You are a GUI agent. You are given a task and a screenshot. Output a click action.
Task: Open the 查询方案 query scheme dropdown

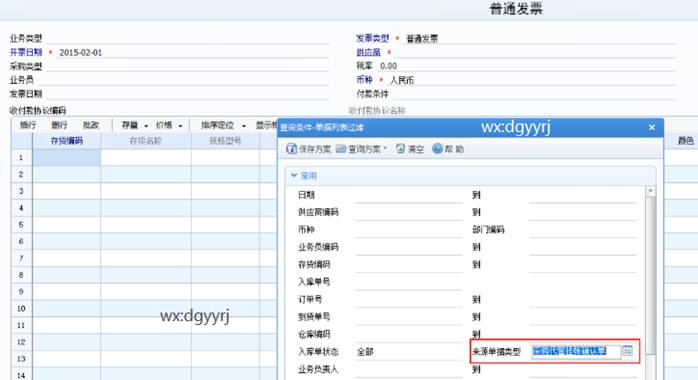point(361,149)
